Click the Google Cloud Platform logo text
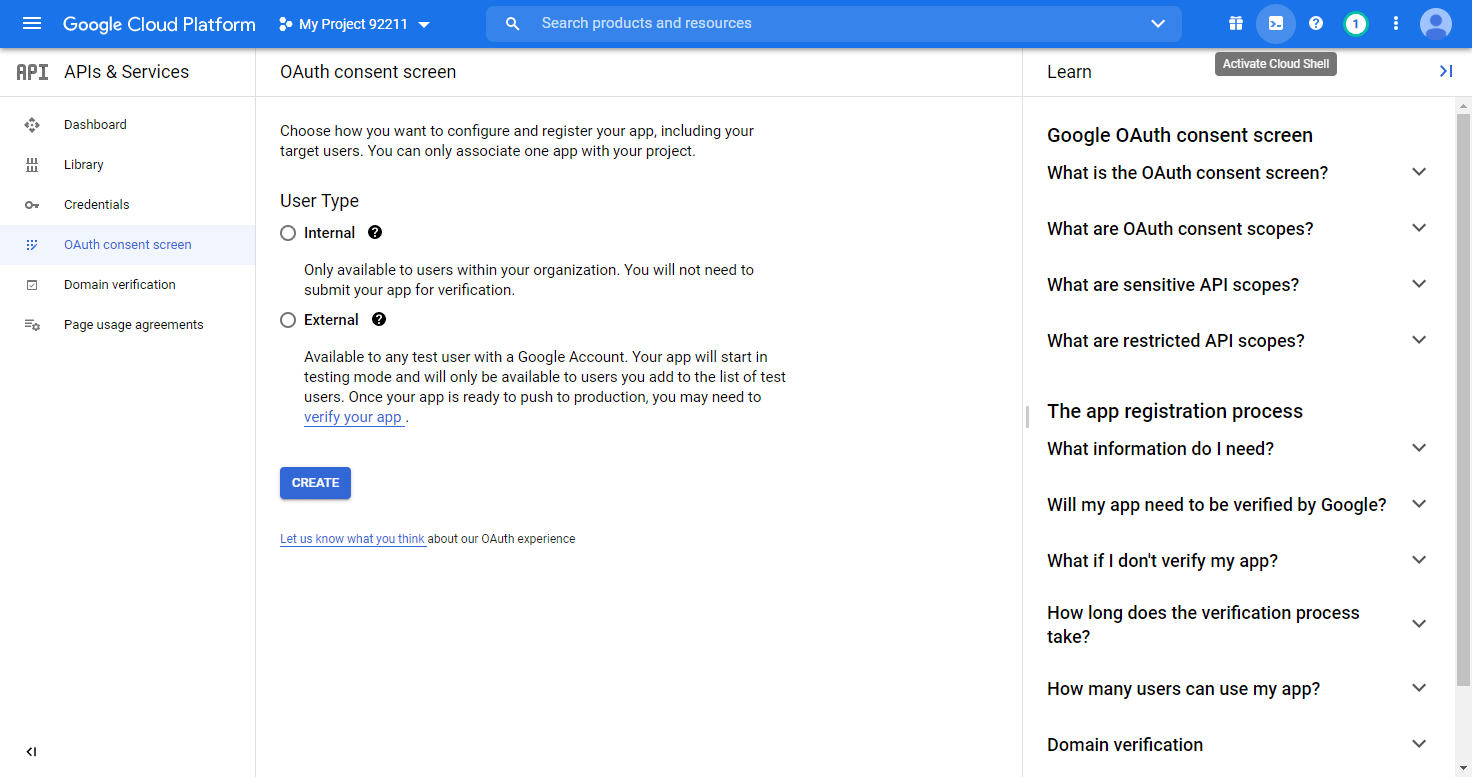The image size is (1472, 777). (x=159, y=24)
